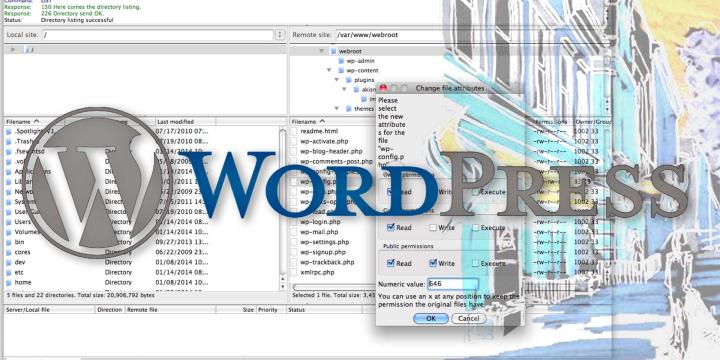Sort local files by Last modified
This screenshot has width=720, height=360.
(x=186, y=122)
